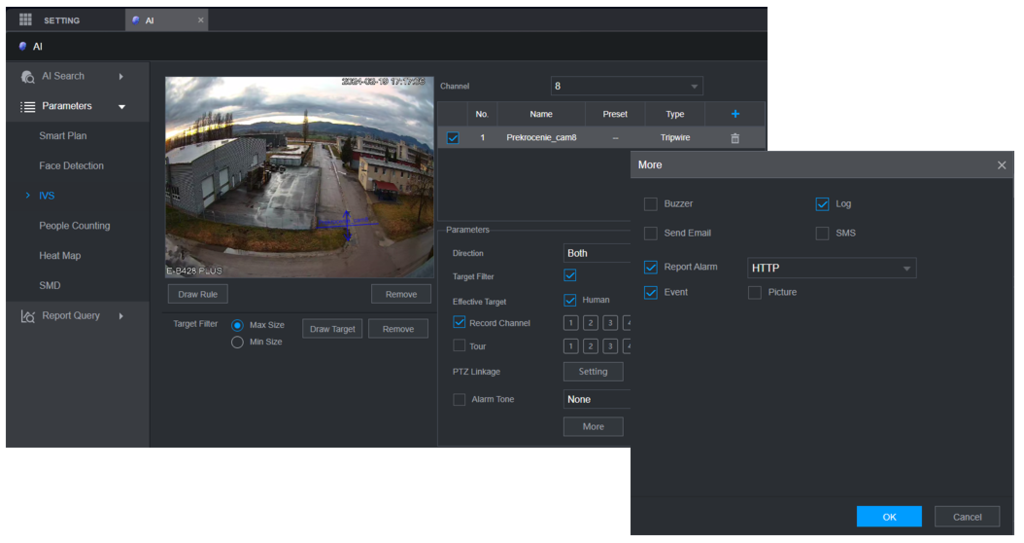1024x543 pixels.
Task: Open Face Detection in the sidebar
Action: 71,166
